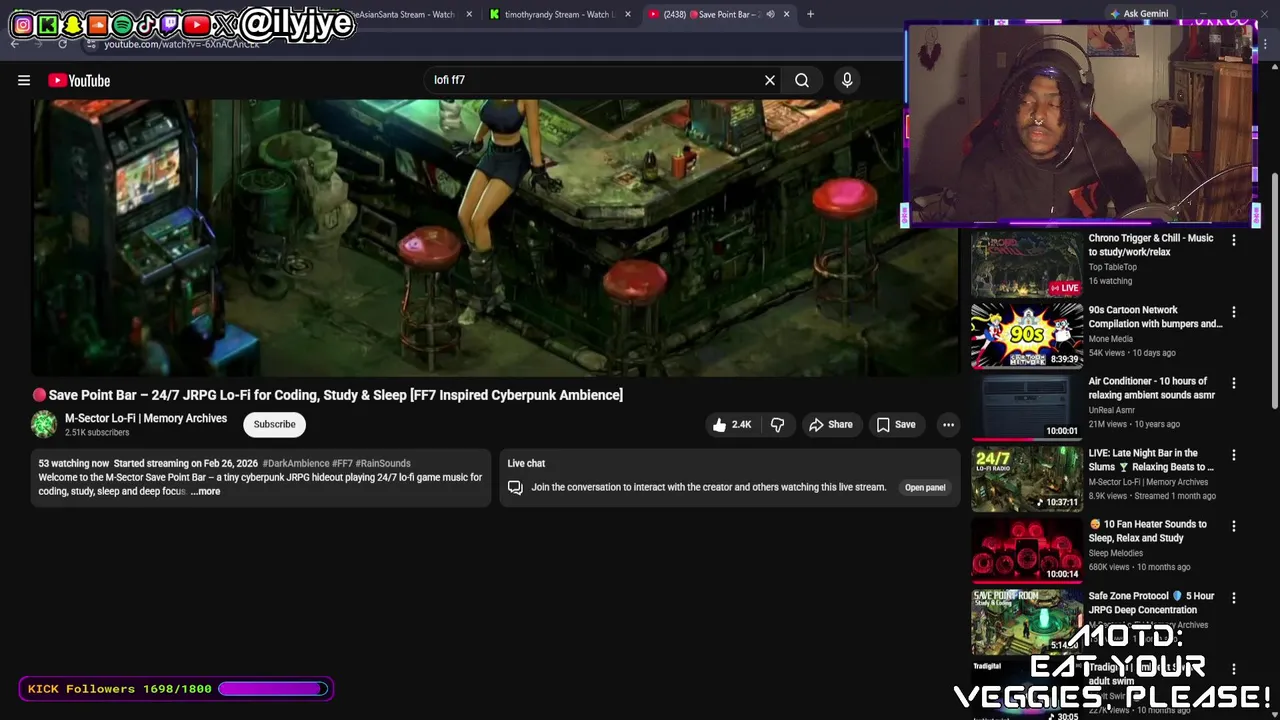Open 10 Fan Heater Sounds thumbnail
This screenshot has width=1280, height=720.
(x=1027, y=550)
